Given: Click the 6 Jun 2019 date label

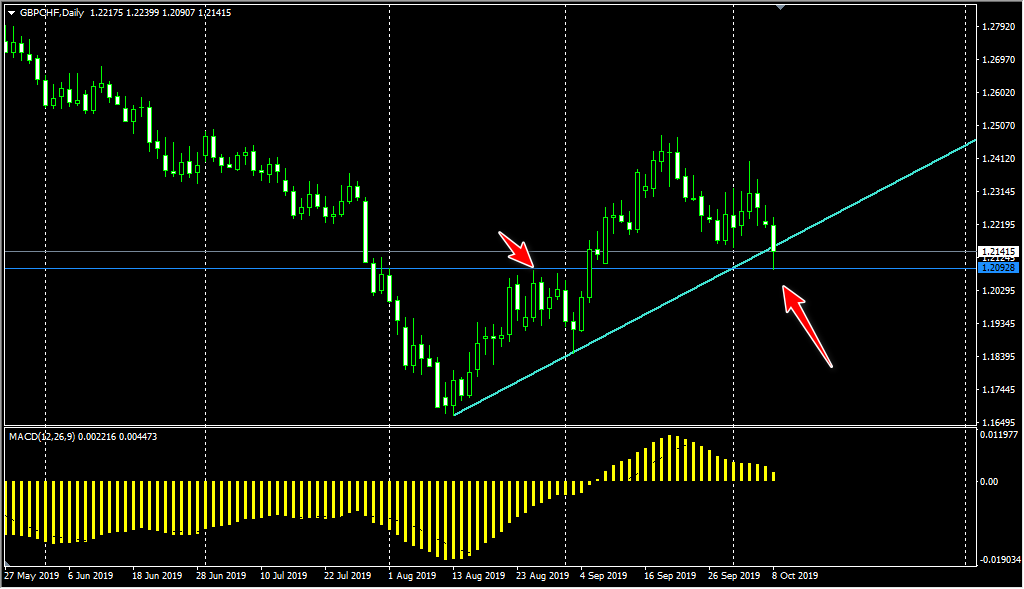Looking at the screenshot, I should click(x=90, y=576).
